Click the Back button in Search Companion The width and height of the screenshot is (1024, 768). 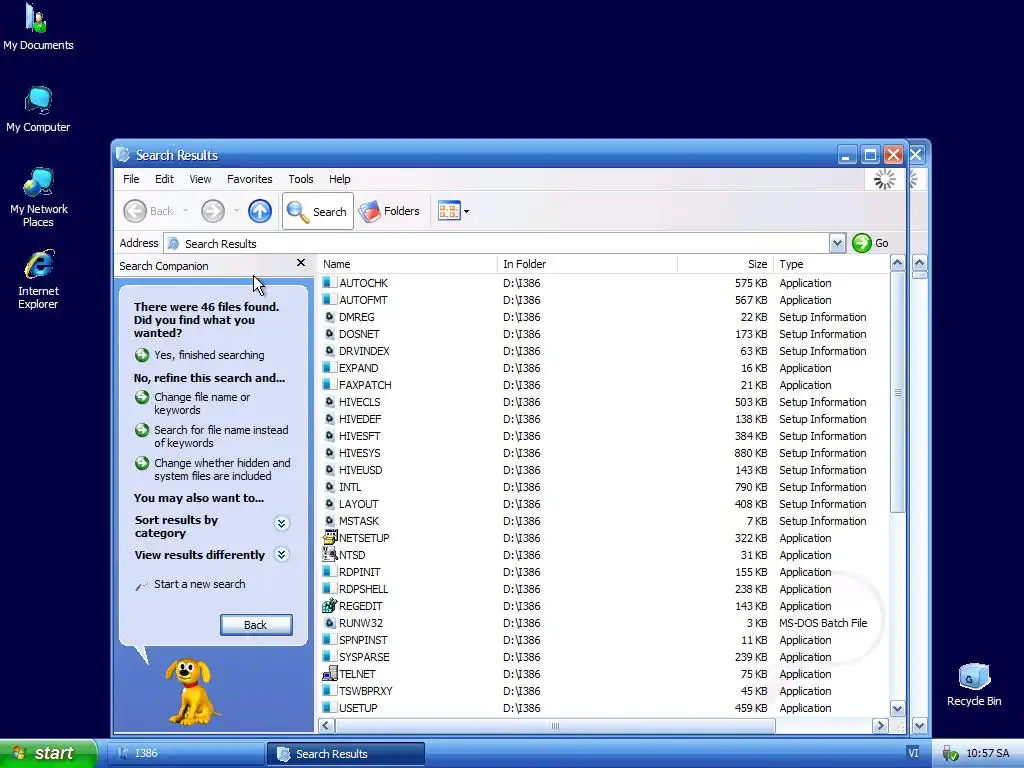pos(256,625)
